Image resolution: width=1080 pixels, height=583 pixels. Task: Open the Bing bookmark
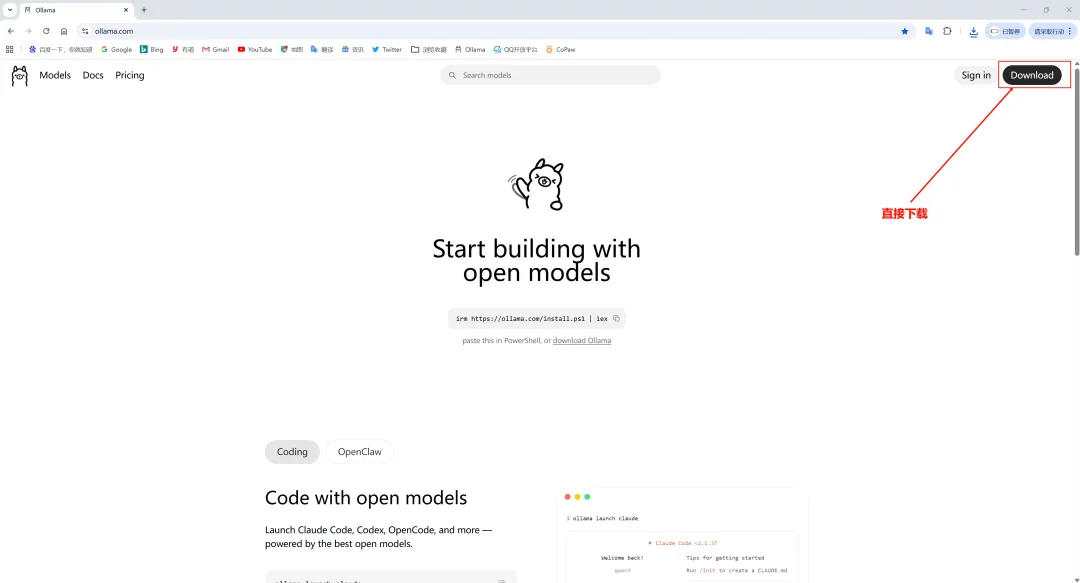pyautogui.click(x=152, y=50)
